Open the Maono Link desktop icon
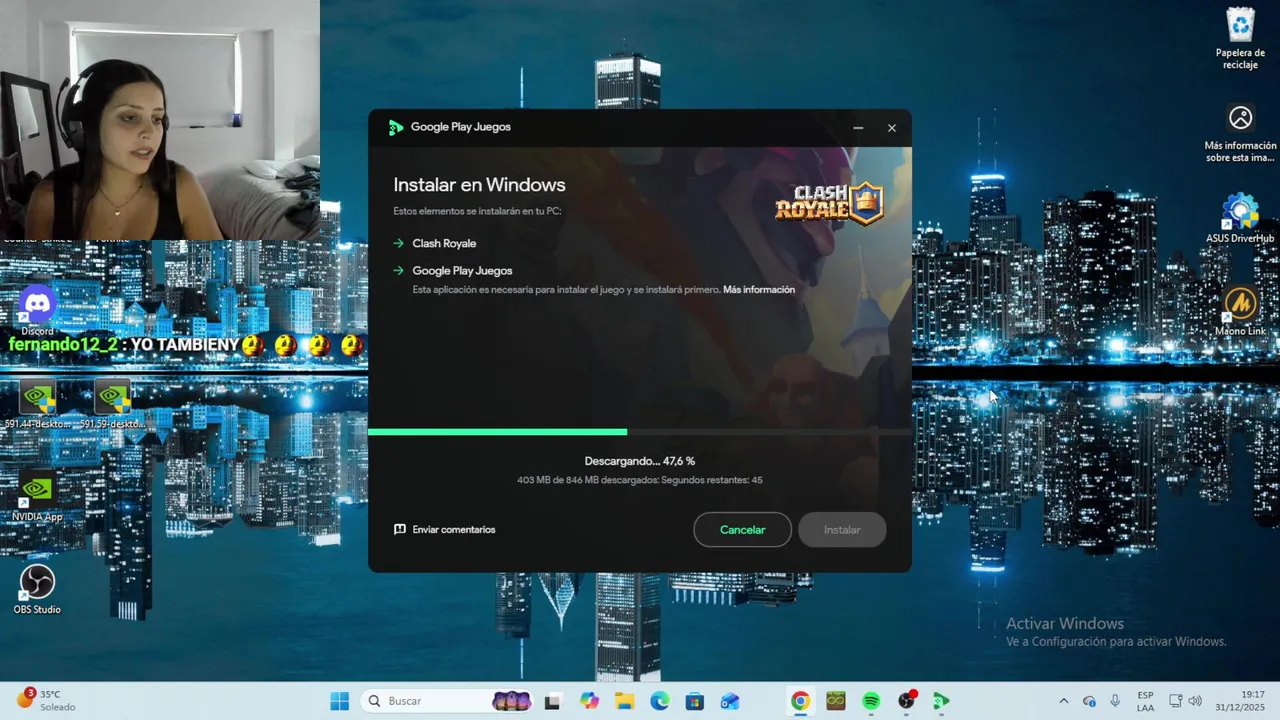Screen dimensions: 1280x720 [x=1240, y=312]
